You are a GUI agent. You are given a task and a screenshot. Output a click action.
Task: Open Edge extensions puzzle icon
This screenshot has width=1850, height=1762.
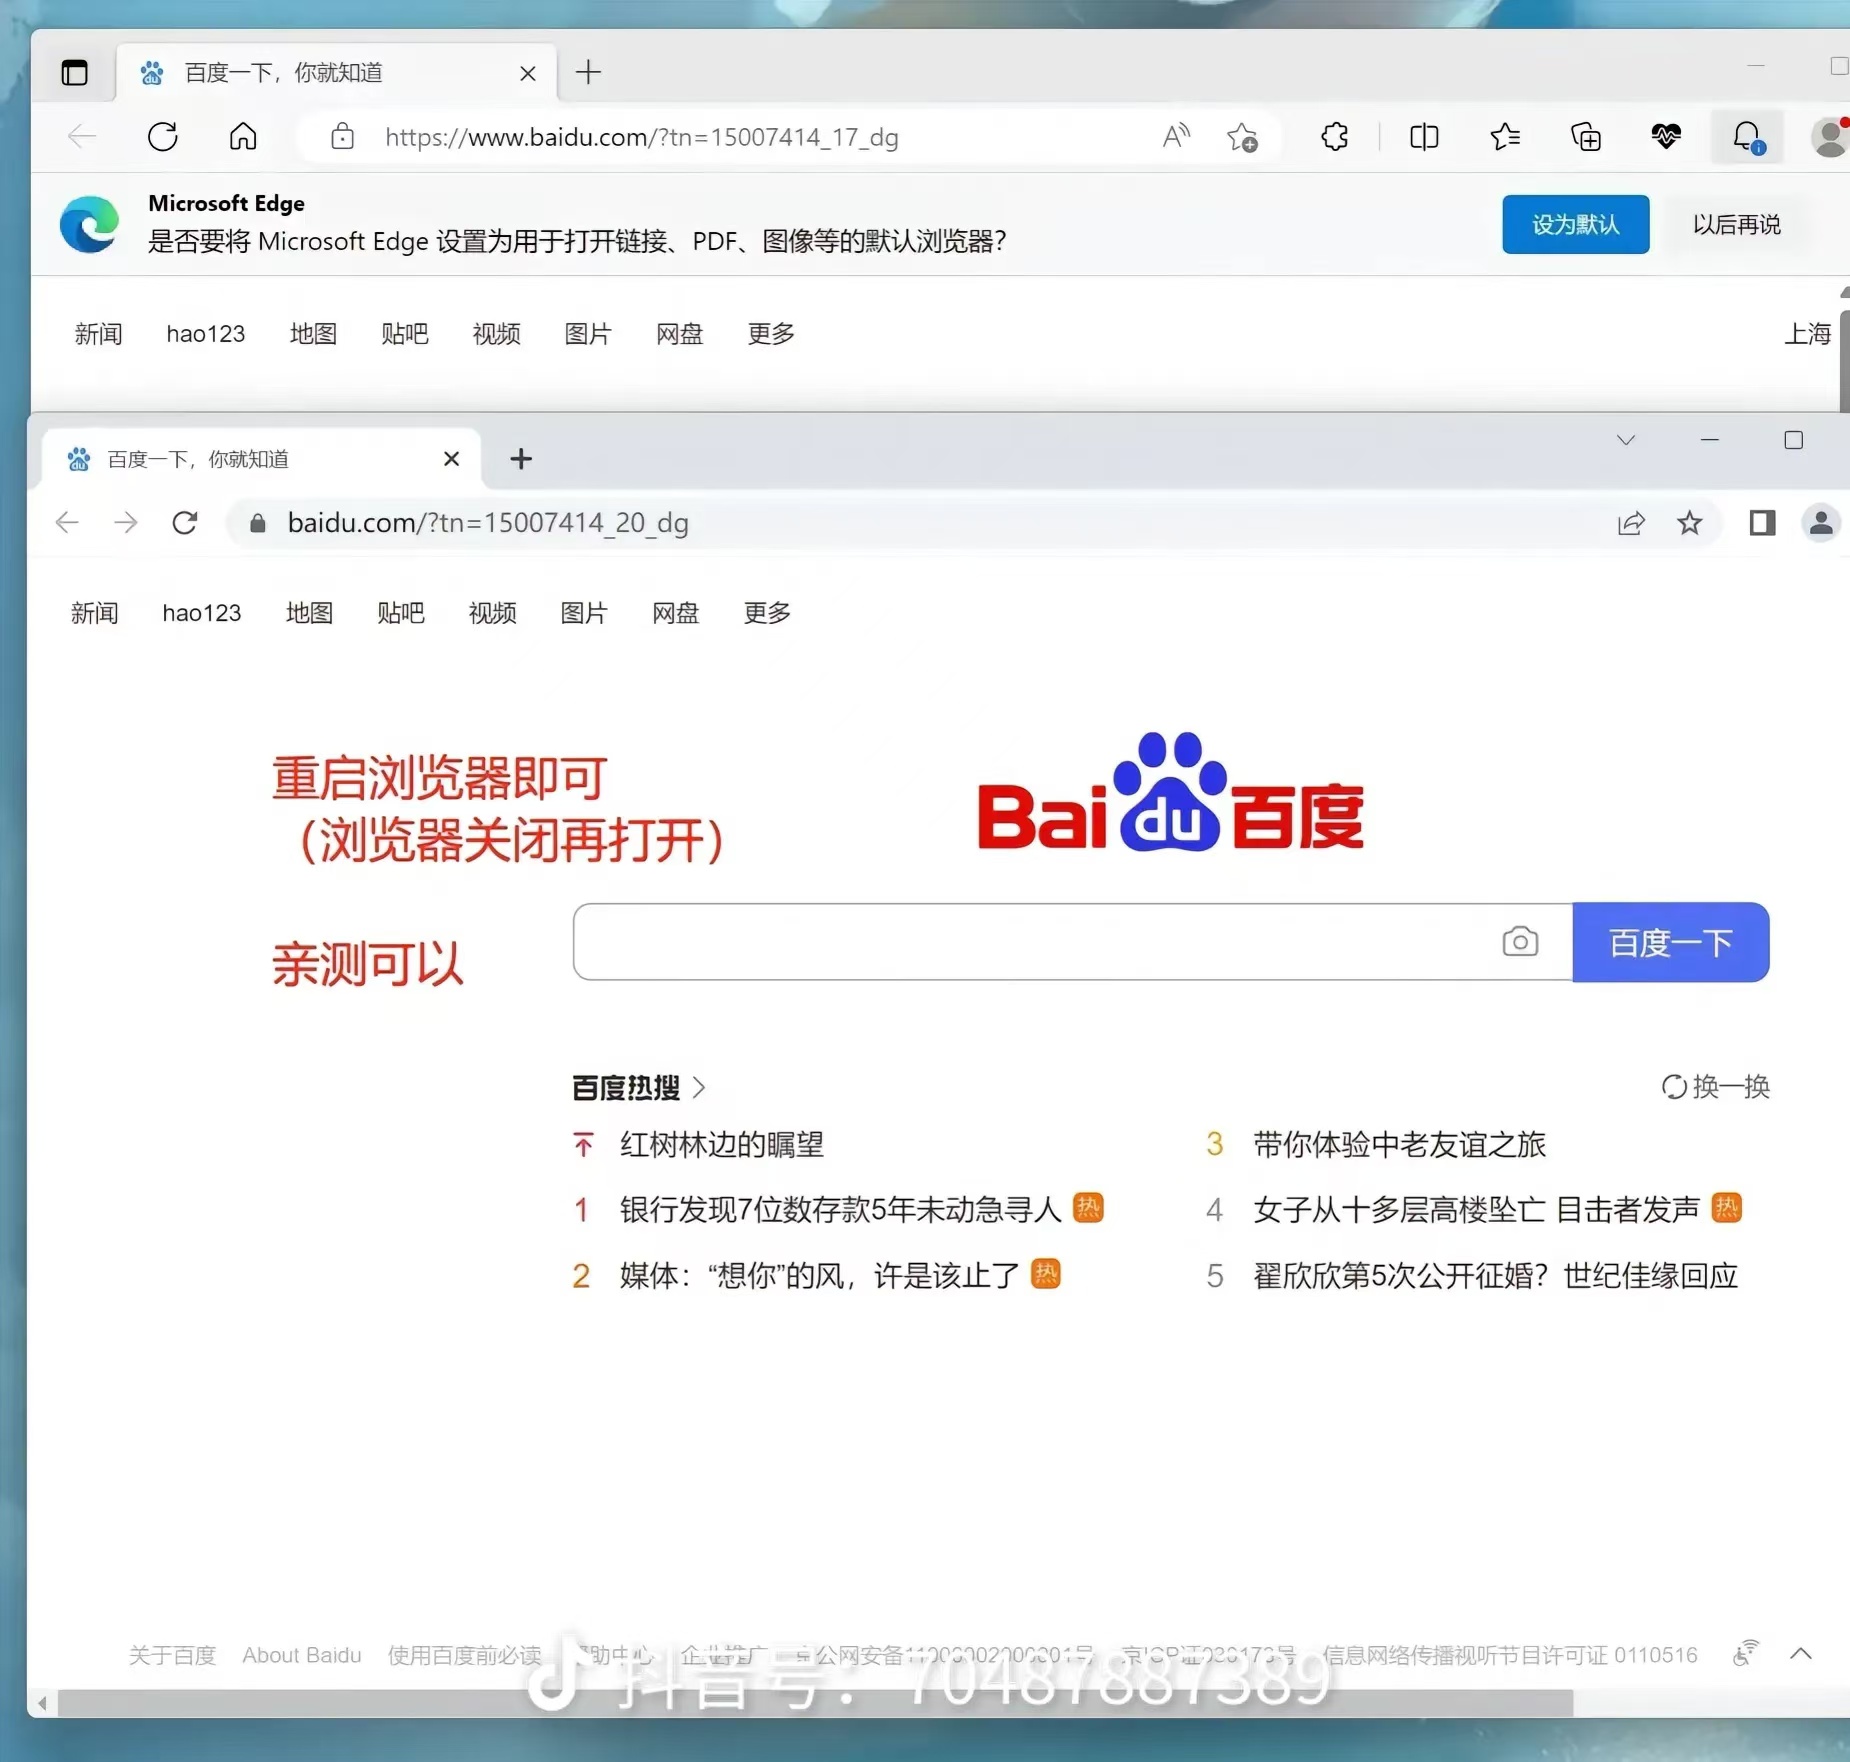pyautogui.click(x=1334, y=136)
